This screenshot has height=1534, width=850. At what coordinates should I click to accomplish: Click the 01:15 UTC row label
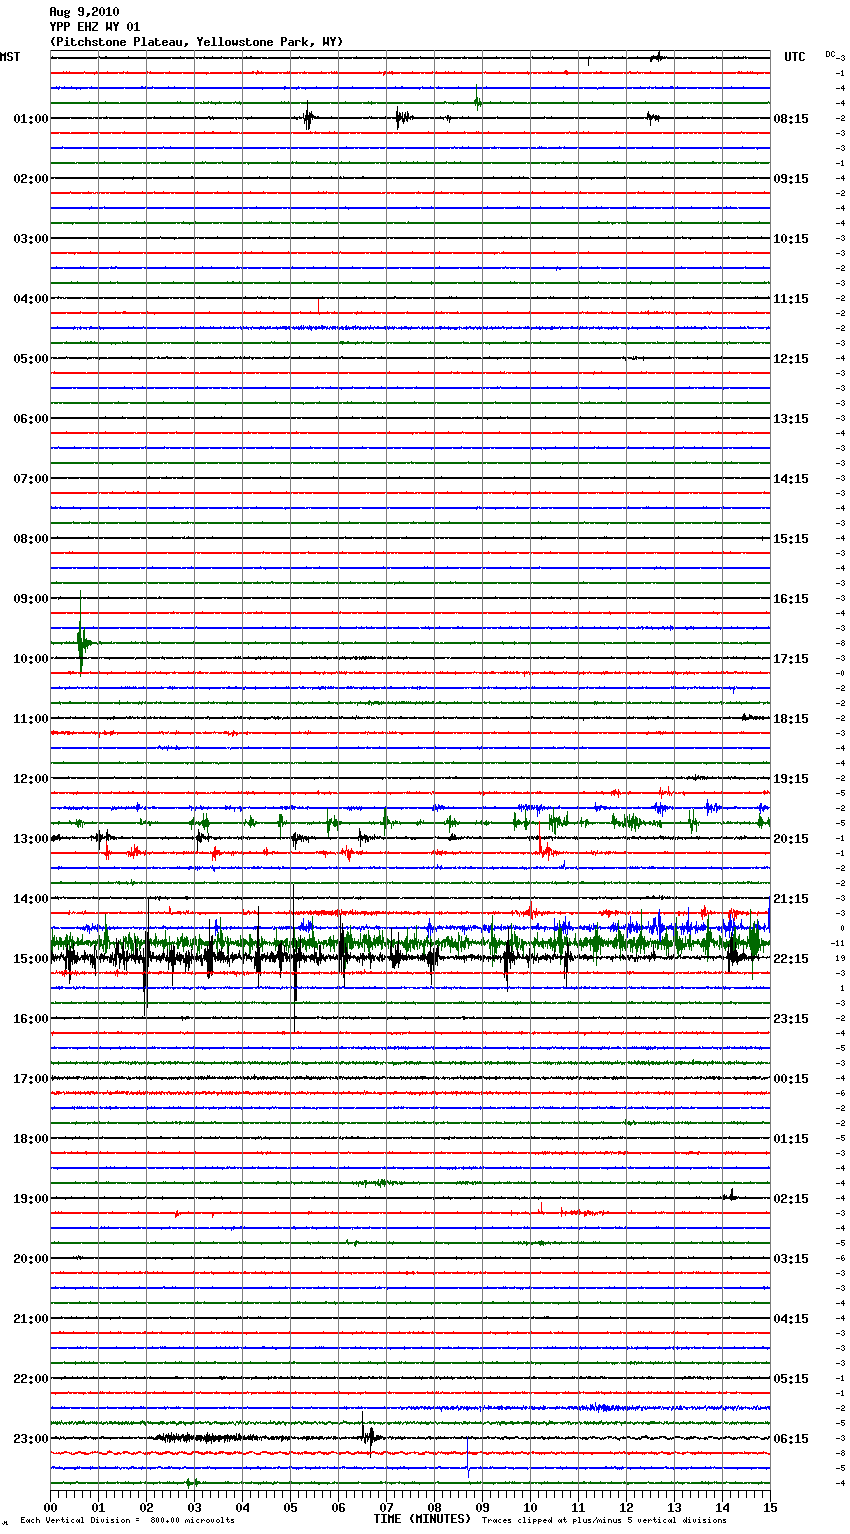[x=791, y=1139]
